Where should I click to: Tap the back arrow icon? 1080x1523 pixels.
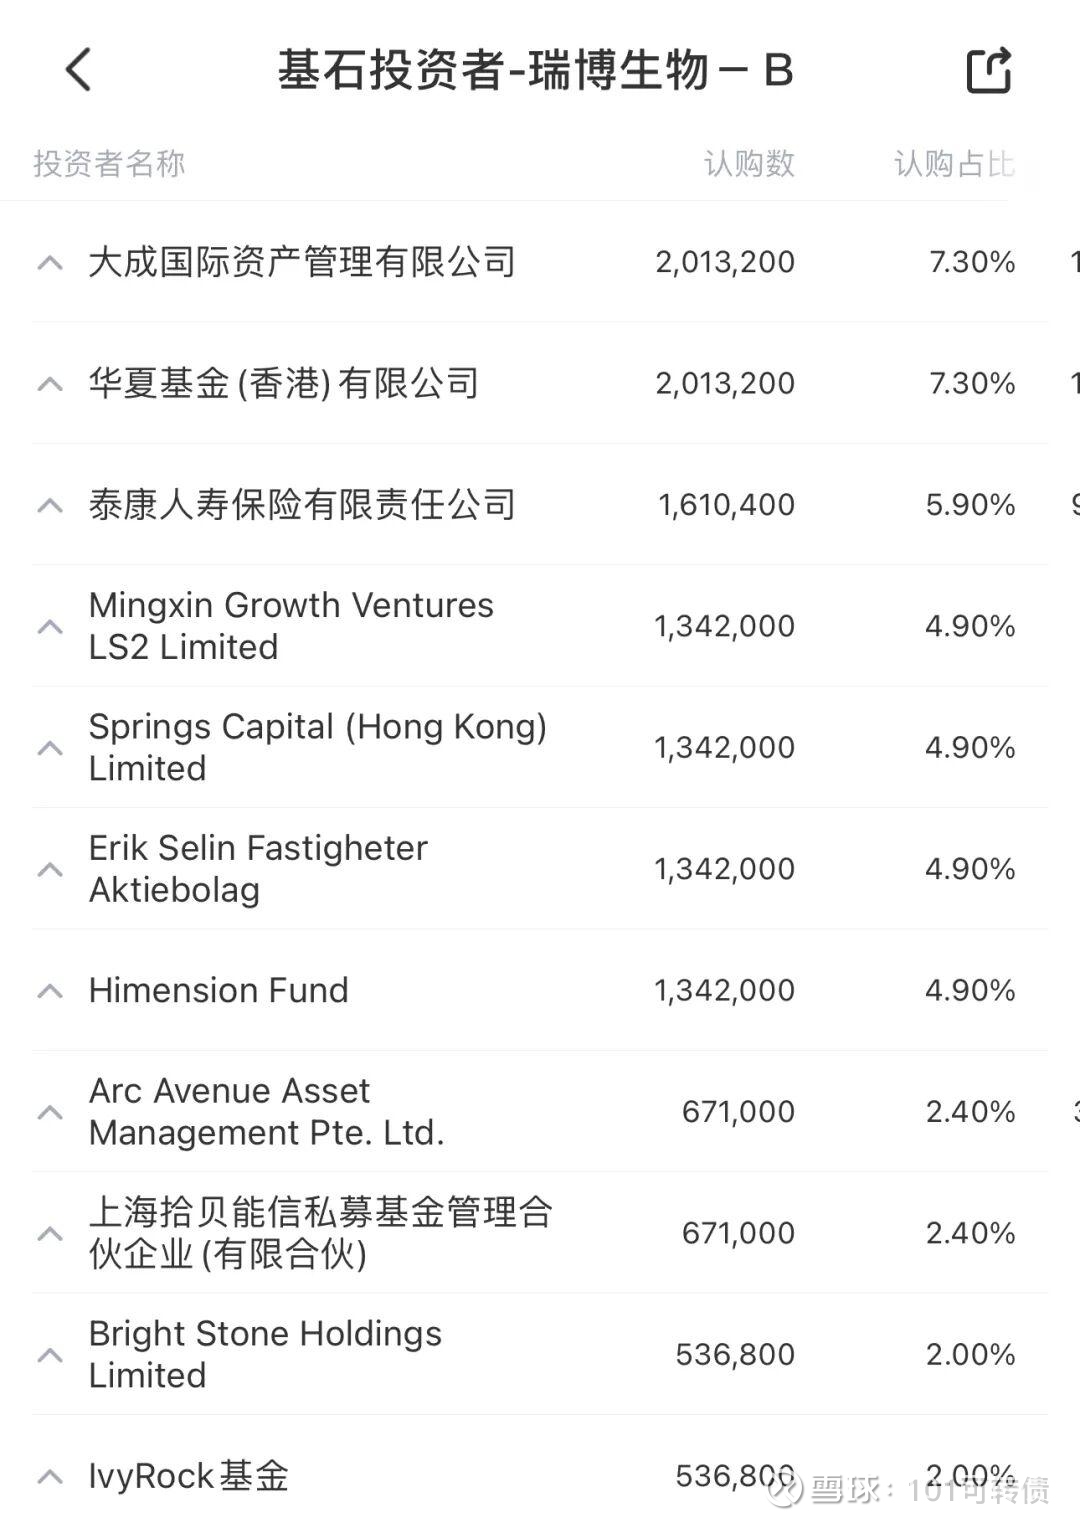(x=78, y=70)
